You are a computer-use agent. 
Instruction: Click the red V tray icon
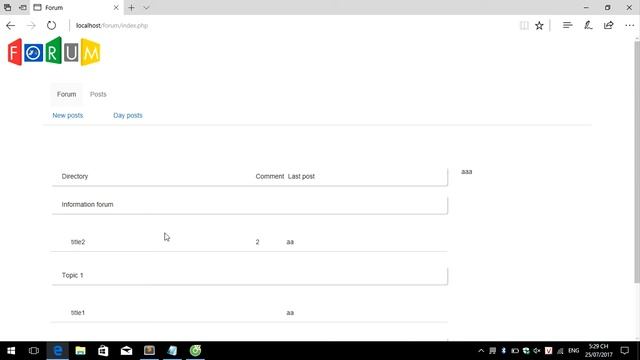coord(549,351)
